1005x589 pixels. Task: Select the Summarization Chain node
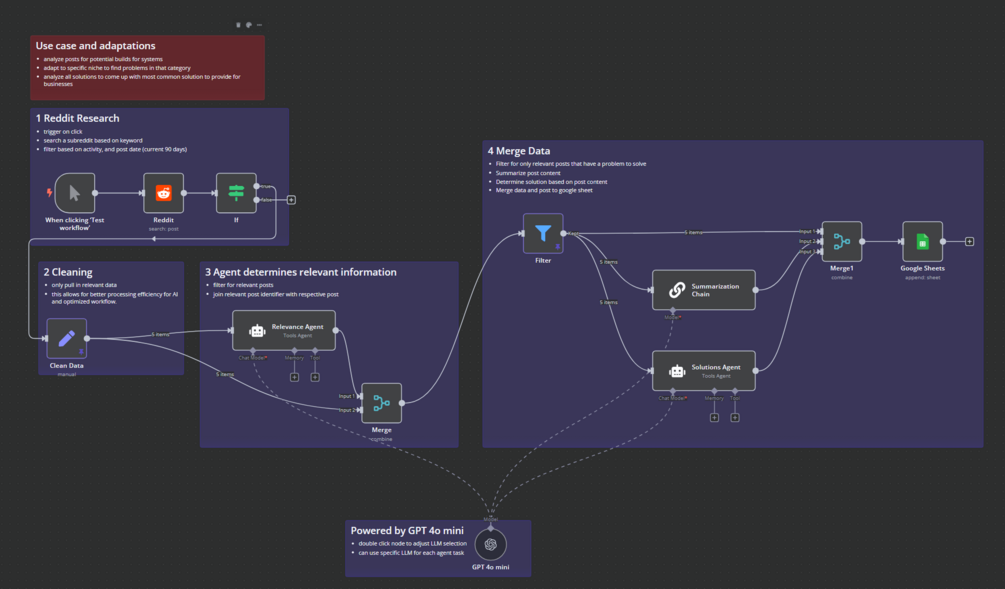point(704,290)
